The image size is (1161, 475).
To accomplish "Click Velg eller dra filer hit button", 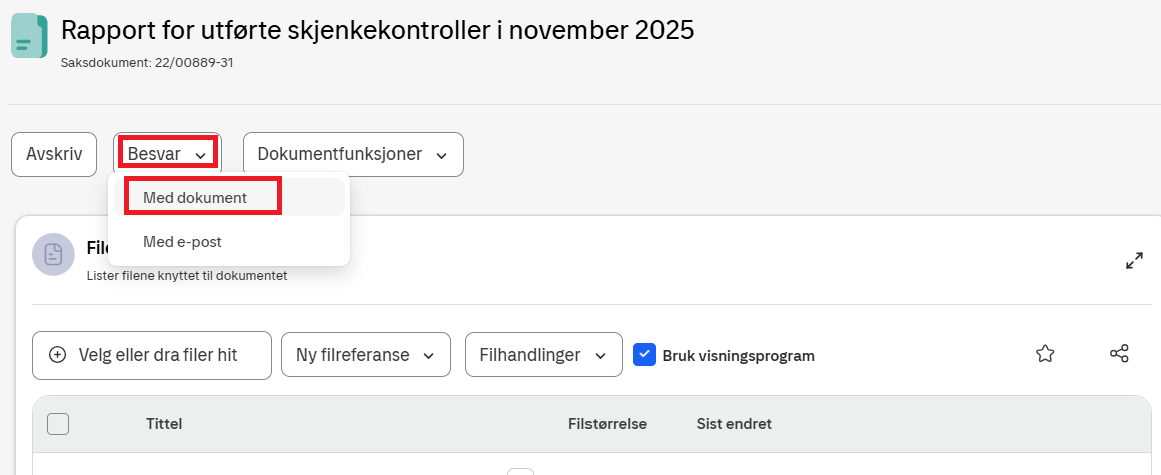I will [152, 356].
